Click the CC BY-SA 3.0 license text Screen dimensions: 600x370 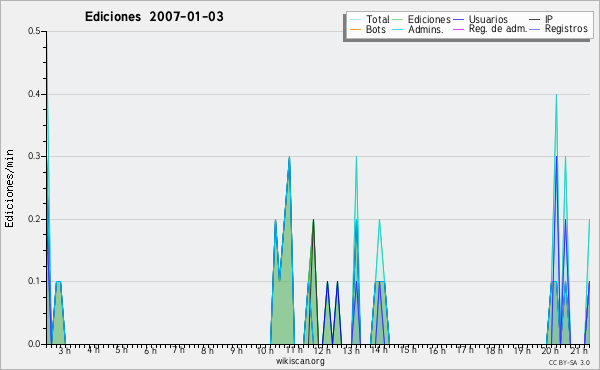[569, 362]
